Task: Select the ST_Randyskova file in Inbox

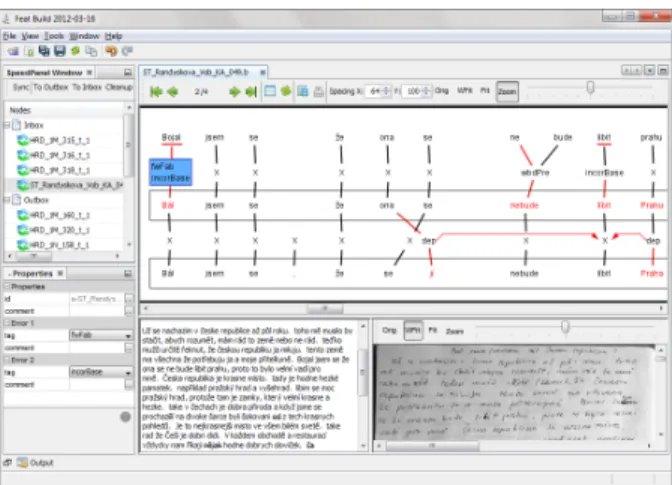Action: [71, 185]
